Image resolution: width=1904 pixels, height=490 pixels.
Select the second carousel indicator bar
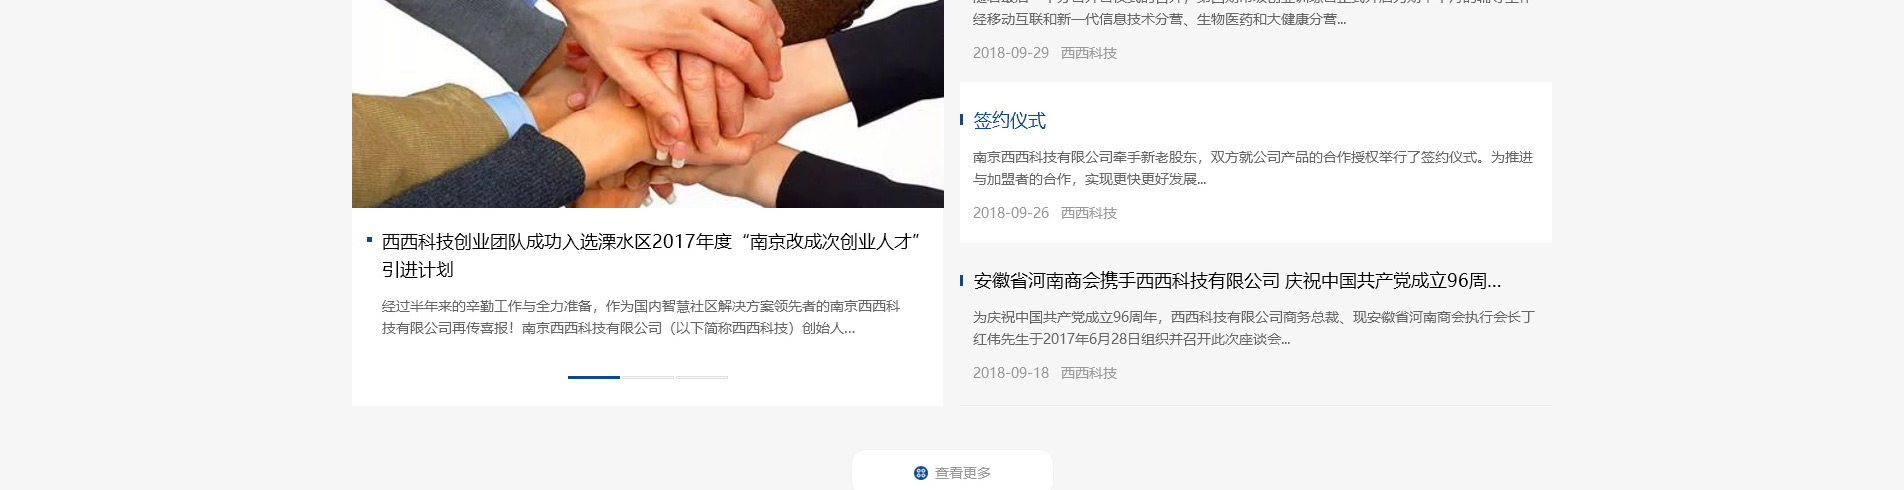pos(648,377)
